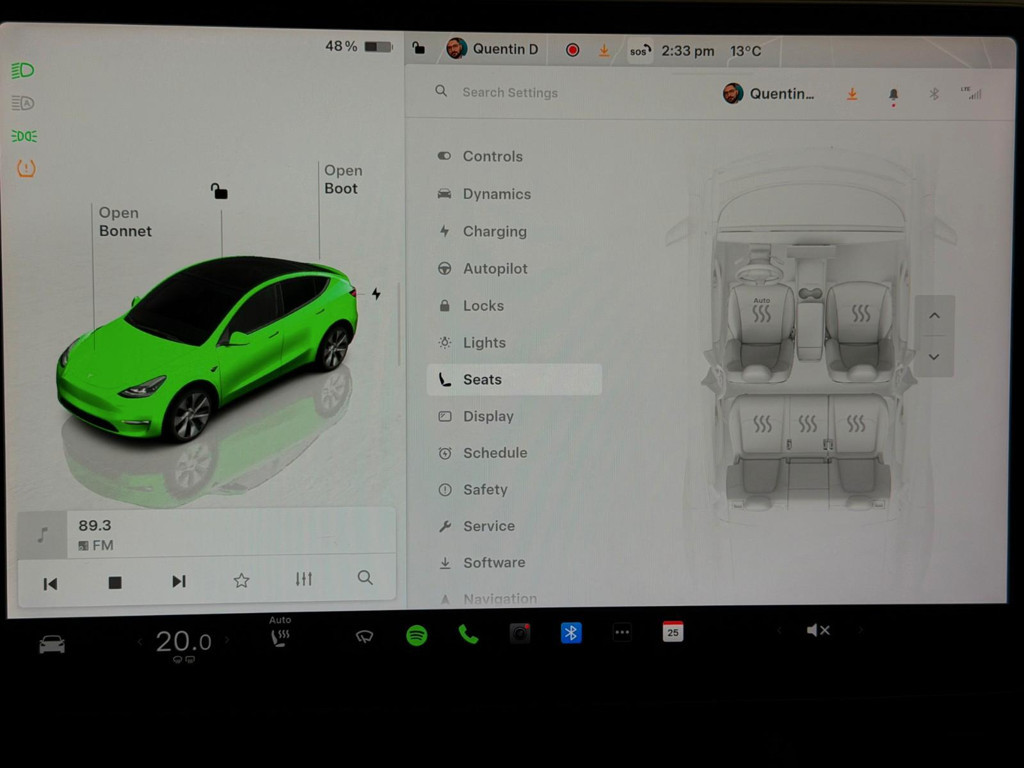
Task: Switch to the Charging settings tab
Action: click(496, 231)
